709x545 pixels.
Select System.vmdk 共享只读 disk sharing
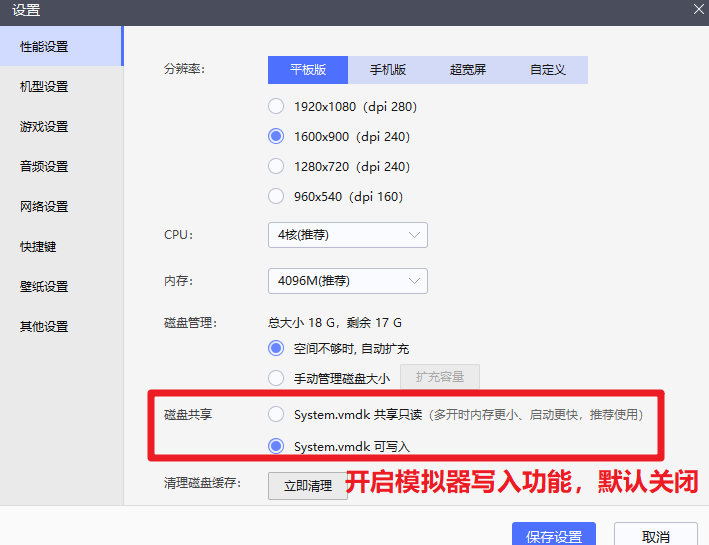[276, 414]
